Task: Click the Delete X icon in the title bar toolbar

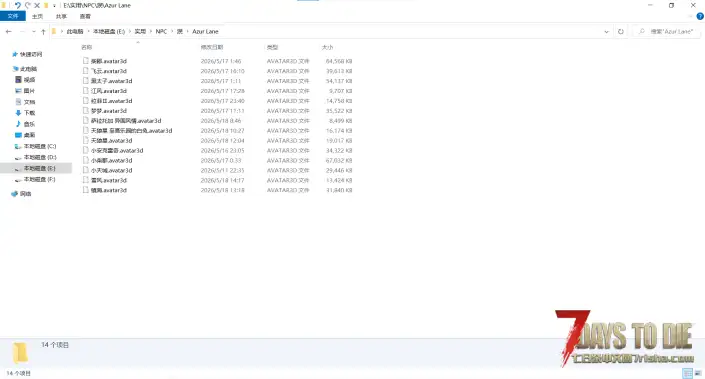Action: 37,5
